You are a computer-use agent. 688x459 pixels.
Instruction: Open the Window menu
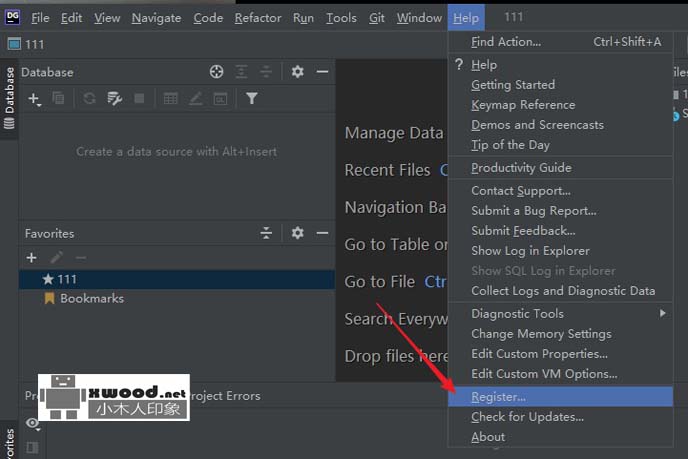419,18
